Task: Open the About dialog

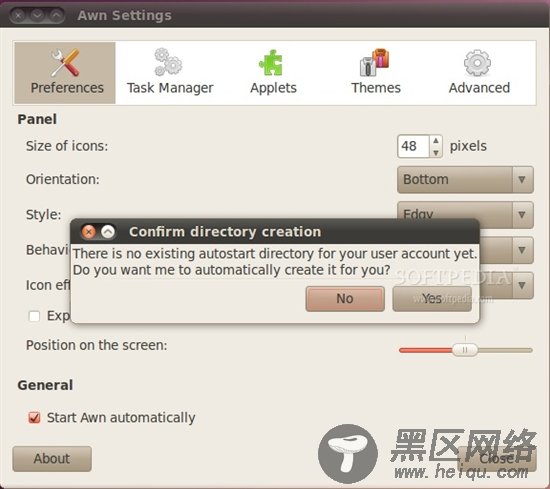Action: 52,459
